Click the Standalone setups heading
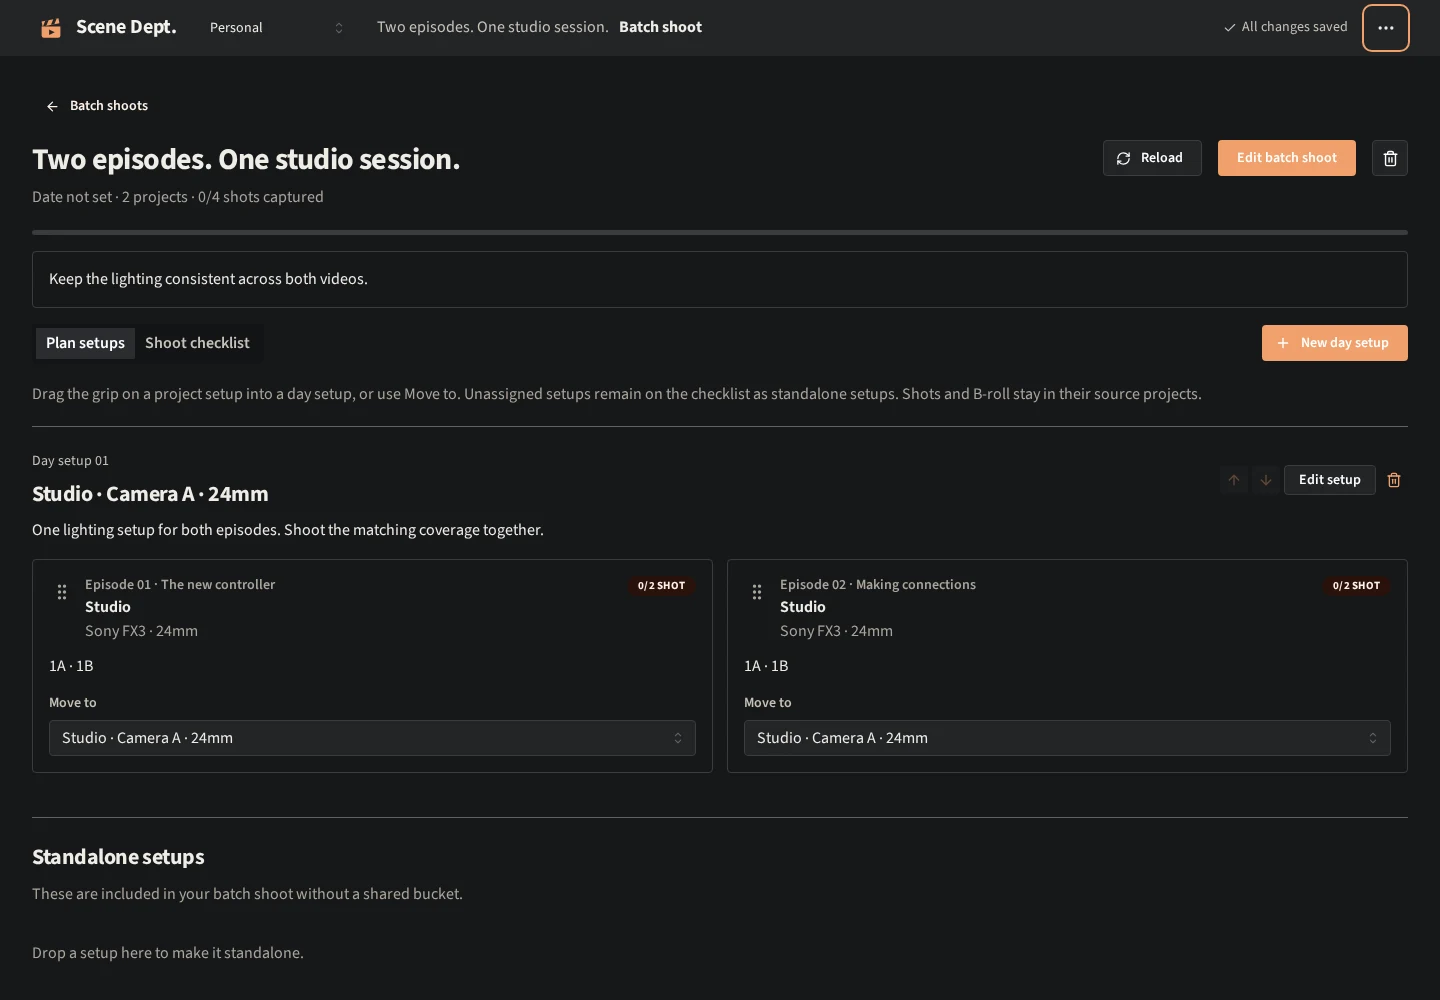The image size is (1440, 1000). click(x=118, y=857)
